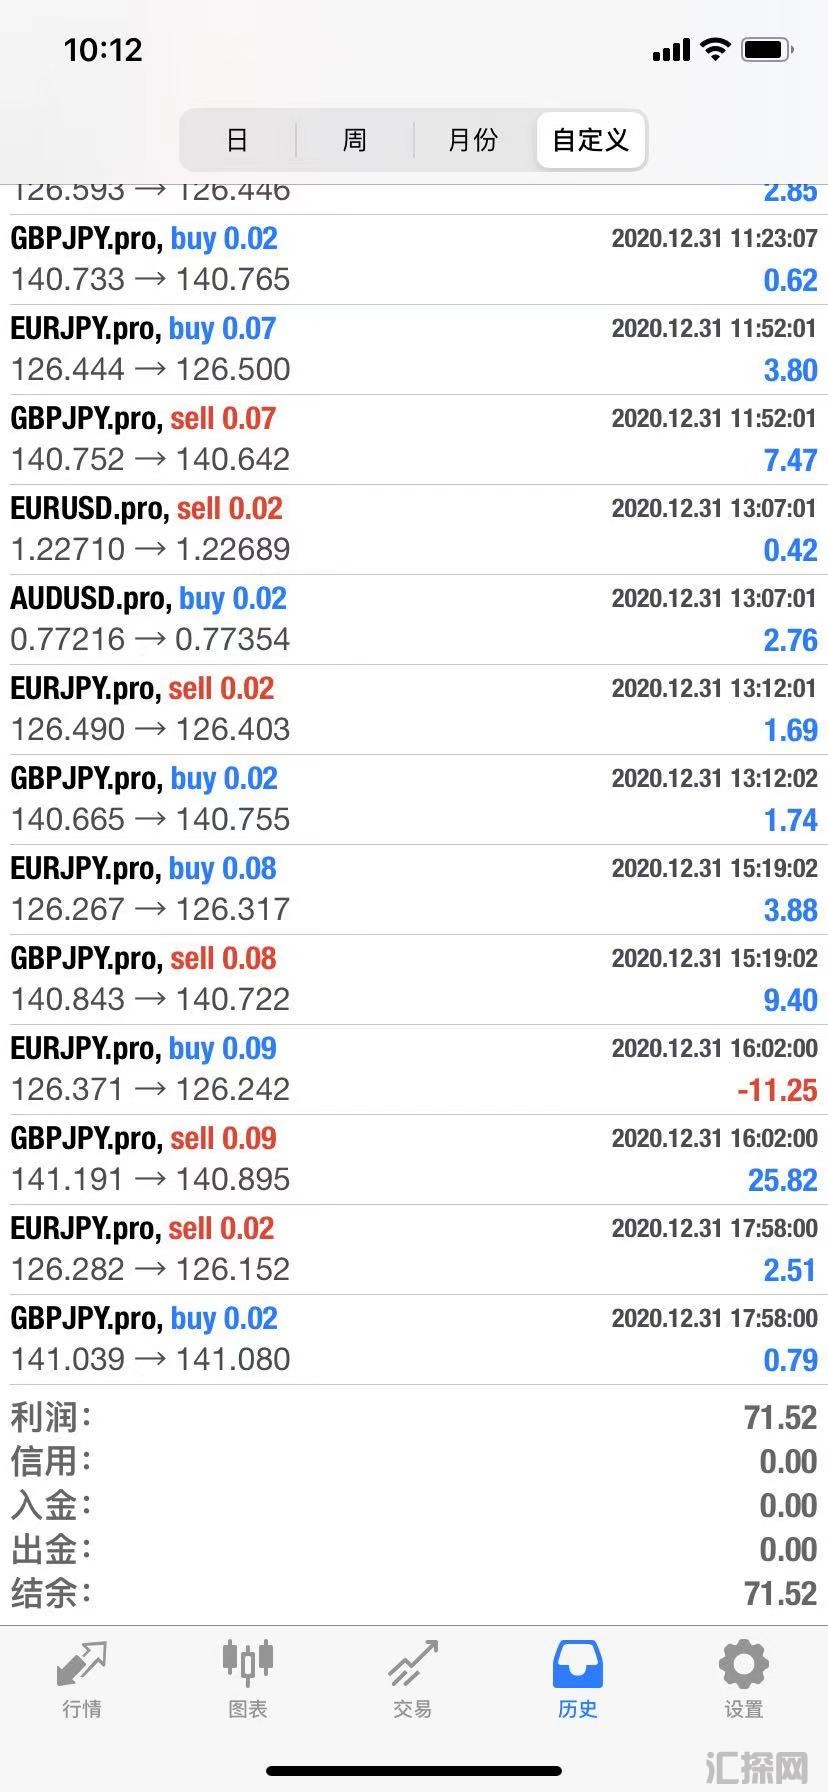Select the 日 day period segment
Image resolution: width=828 pixels, height=1792 pixels.
[238, 140]
